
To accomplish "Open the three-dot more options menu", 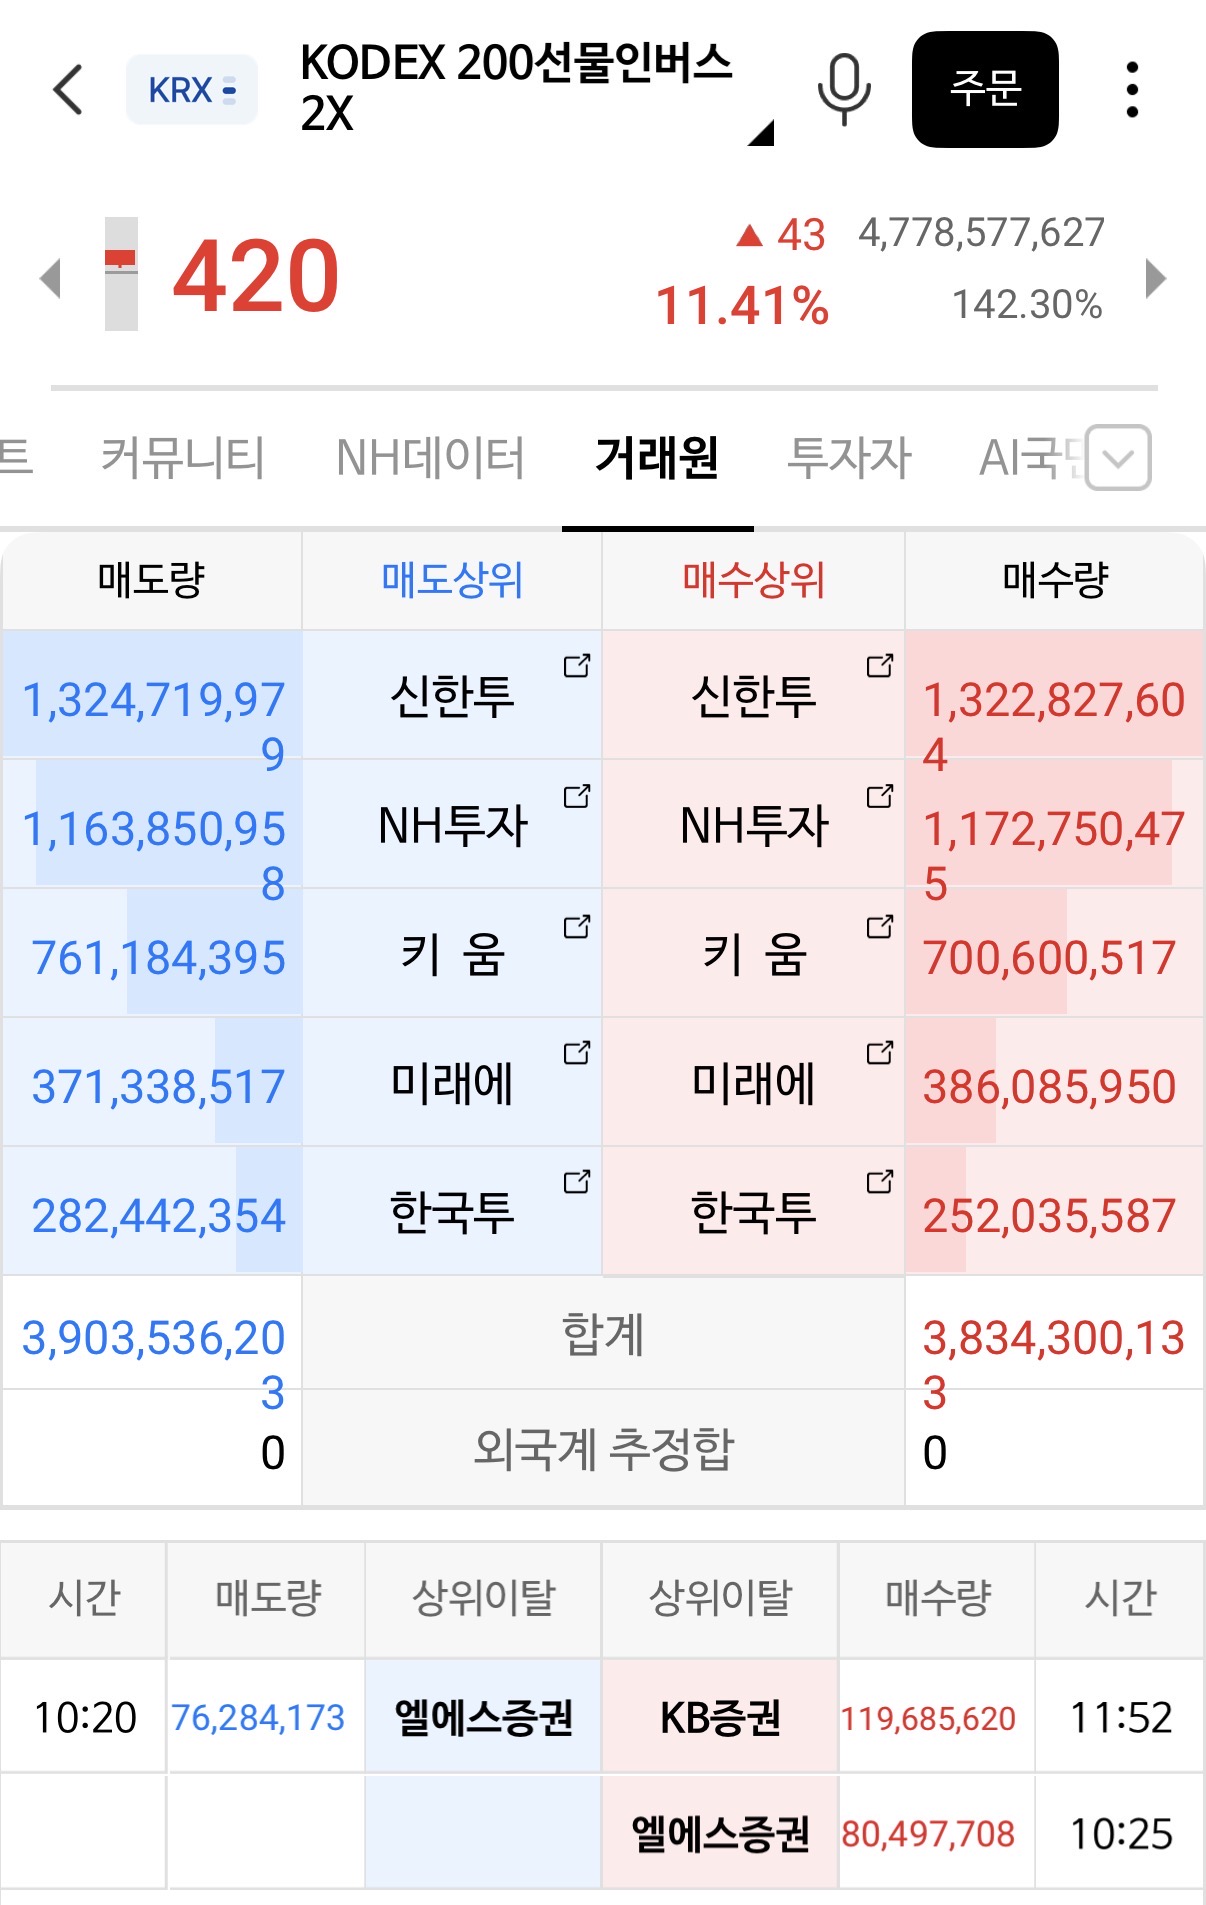I will tap(1132, 90).
